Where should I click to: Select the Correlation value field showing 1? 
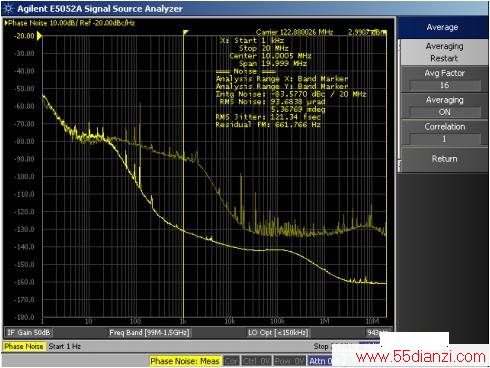445,139
